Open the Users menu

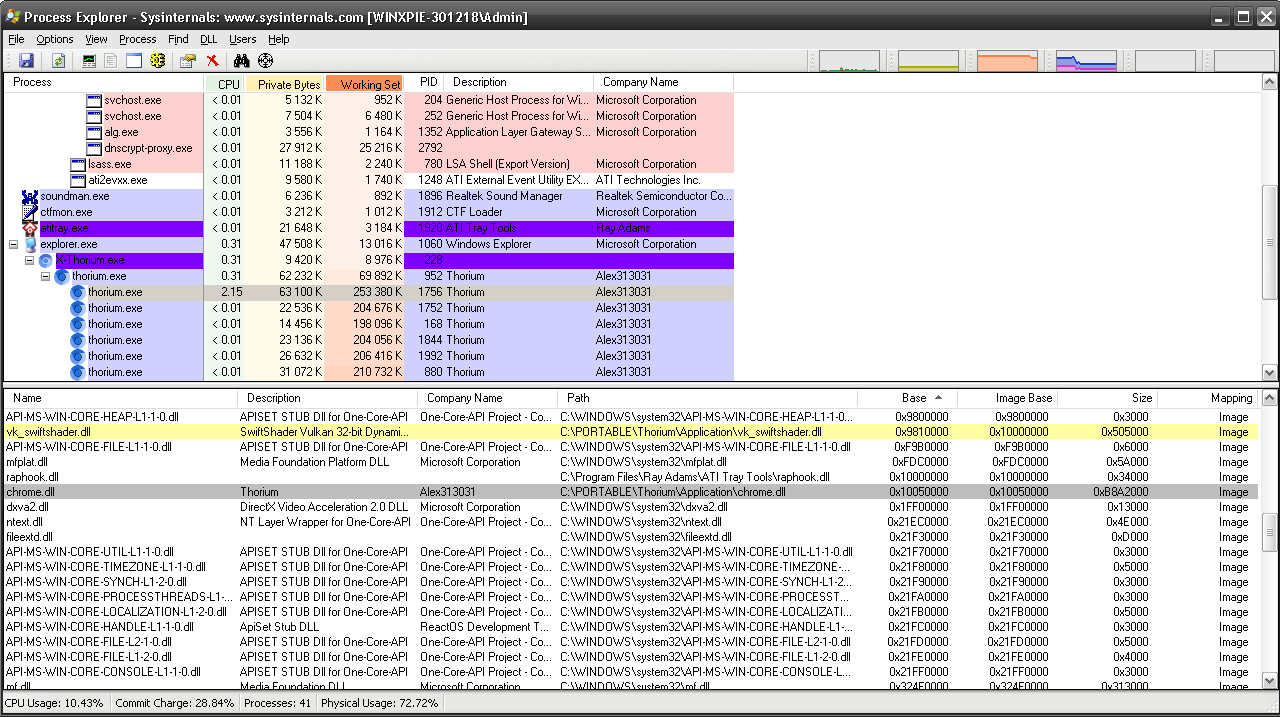coord(243,39)
